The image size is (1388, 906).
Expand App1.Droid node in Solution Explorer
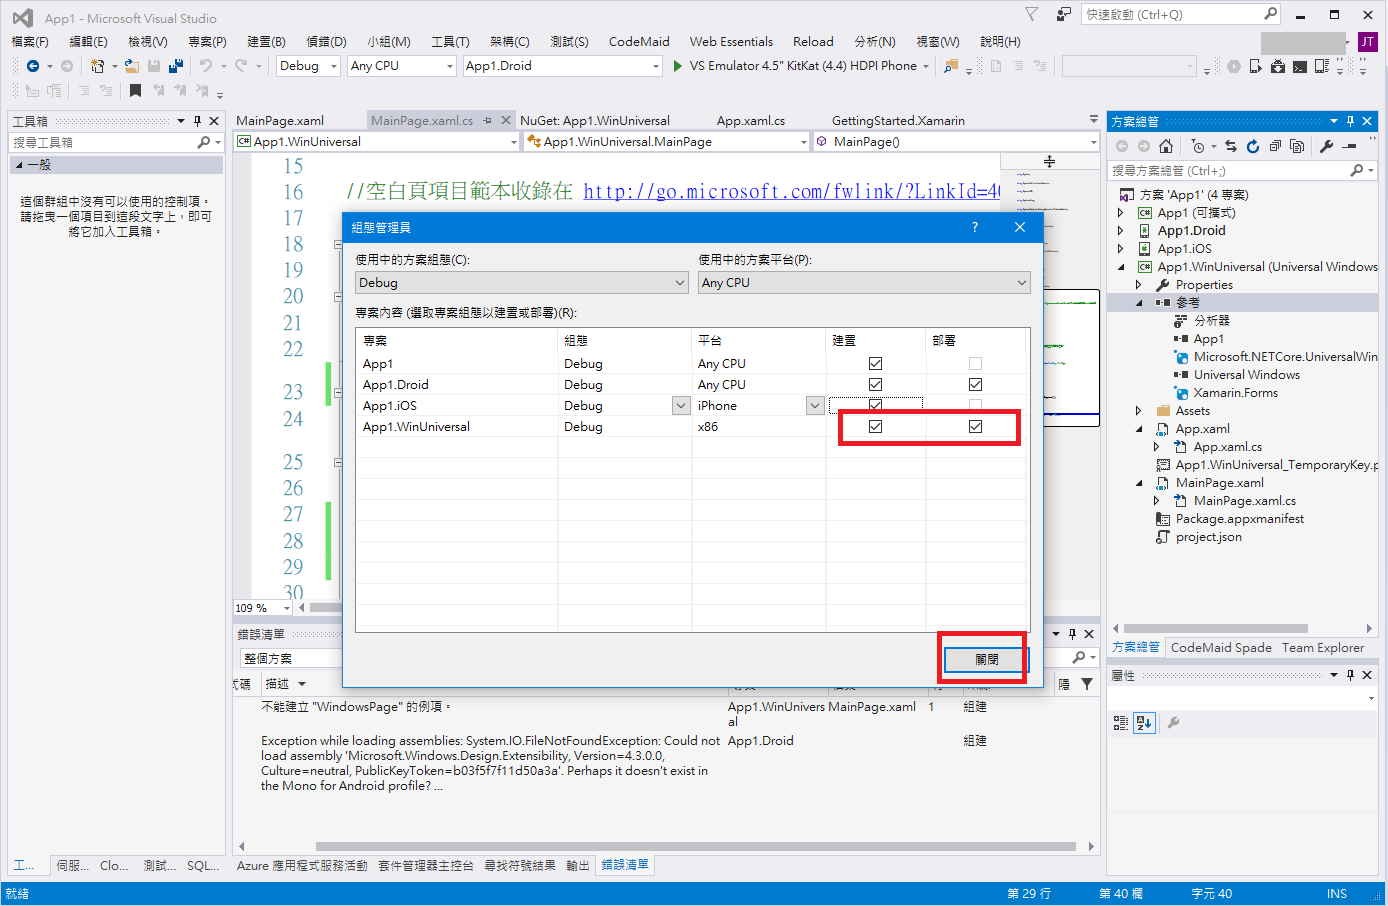[1121, 231]
